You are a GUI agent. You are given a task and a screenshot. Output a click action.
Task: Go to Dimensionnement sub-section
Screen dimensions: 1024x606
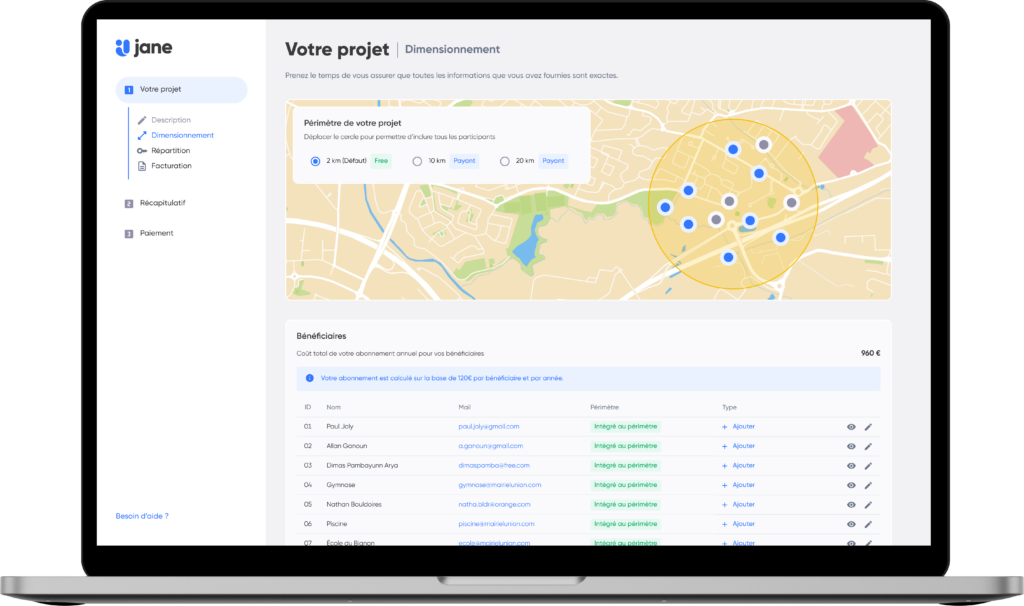pyautogui.click(x=182, y=135)
